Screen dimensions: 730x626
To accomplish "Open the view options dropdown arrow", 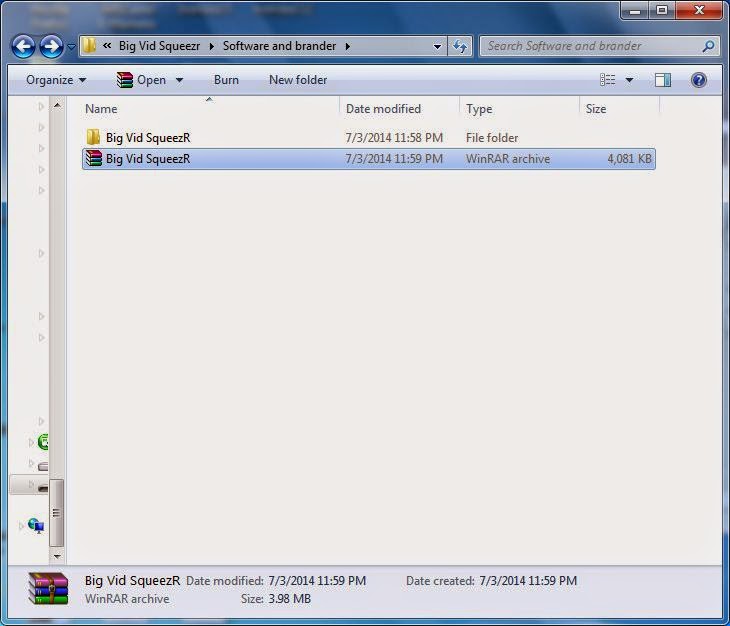I will [629, 81].
